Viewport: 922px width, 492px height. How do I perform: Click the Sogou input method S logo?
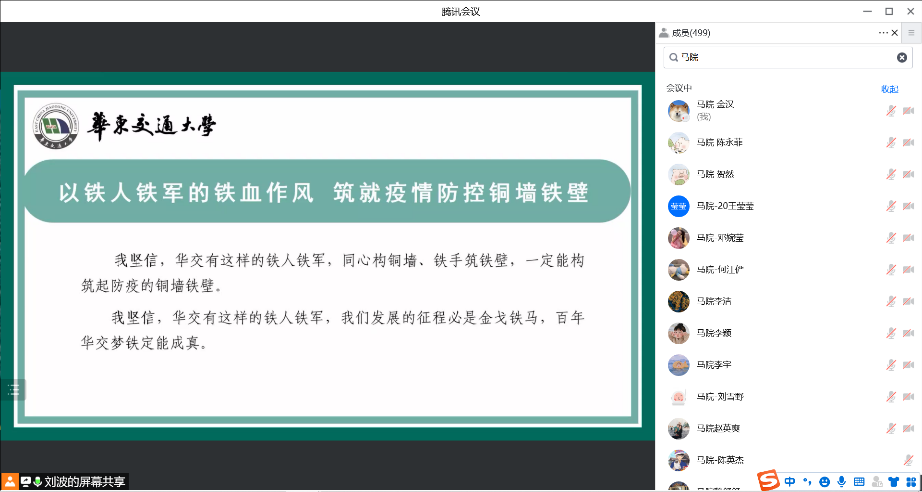tap(767, 481)
